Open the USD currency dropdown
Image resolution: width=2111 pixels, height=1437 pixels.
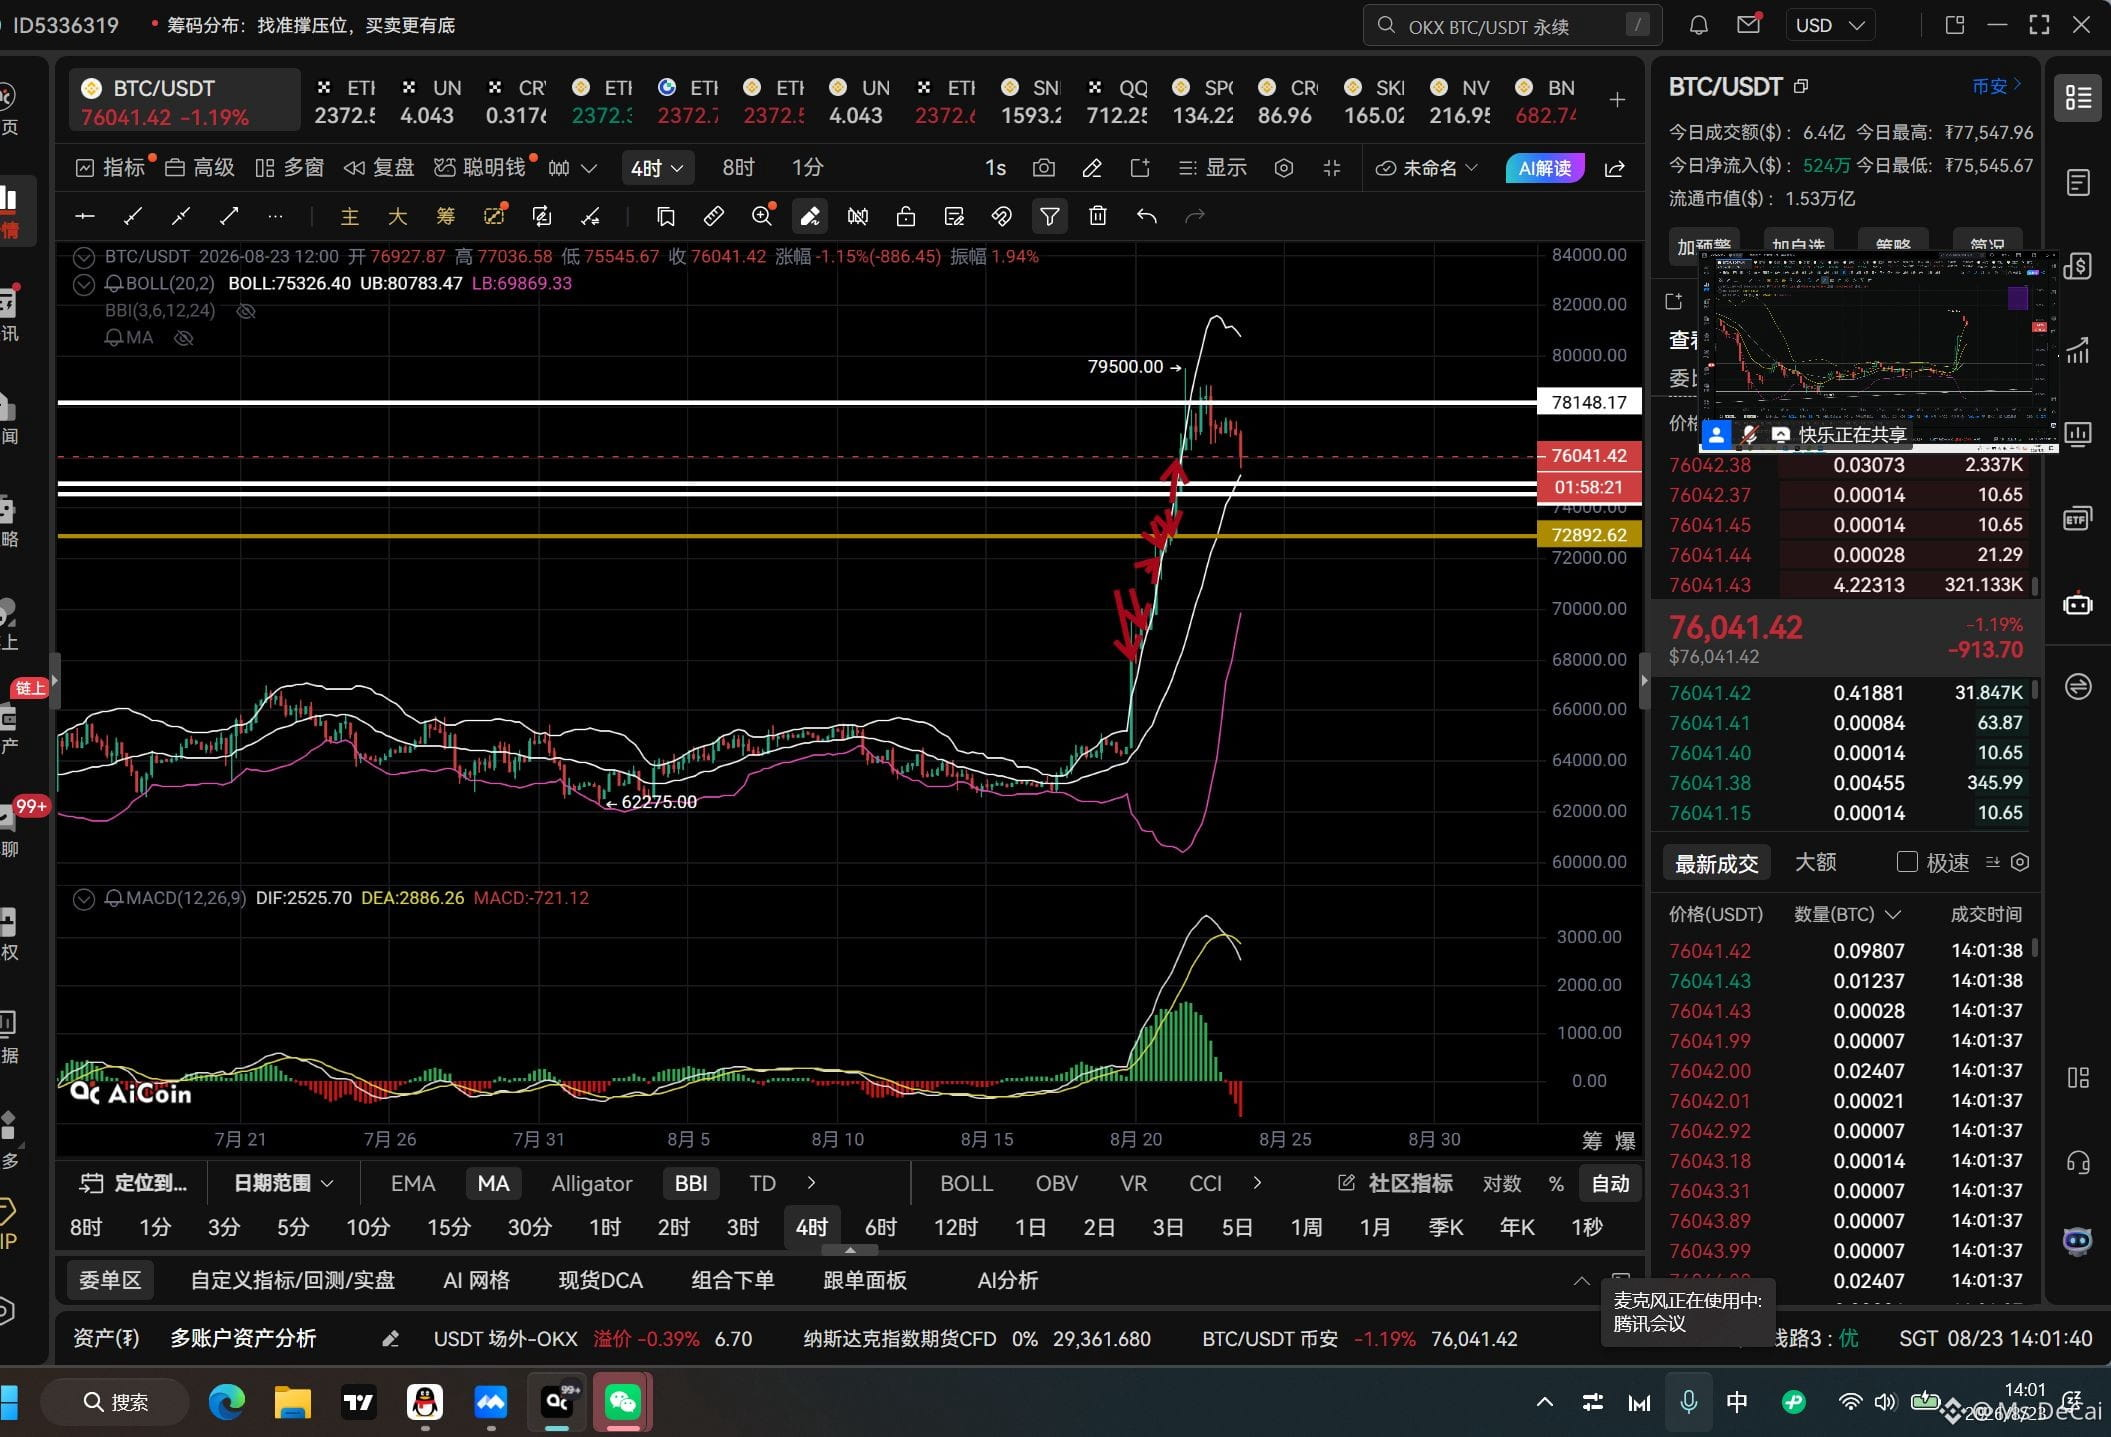point(1830,25)
